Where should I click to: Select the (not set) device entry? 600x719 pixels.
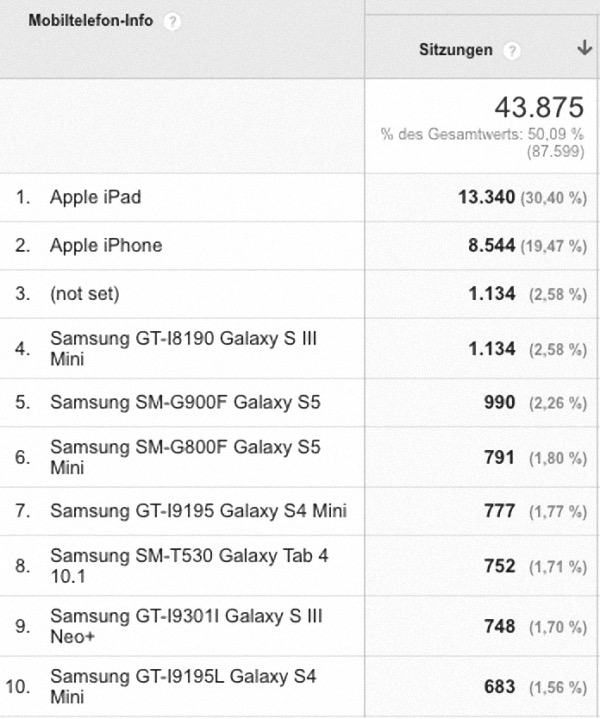pyautogui.click(x=84, y=293)
